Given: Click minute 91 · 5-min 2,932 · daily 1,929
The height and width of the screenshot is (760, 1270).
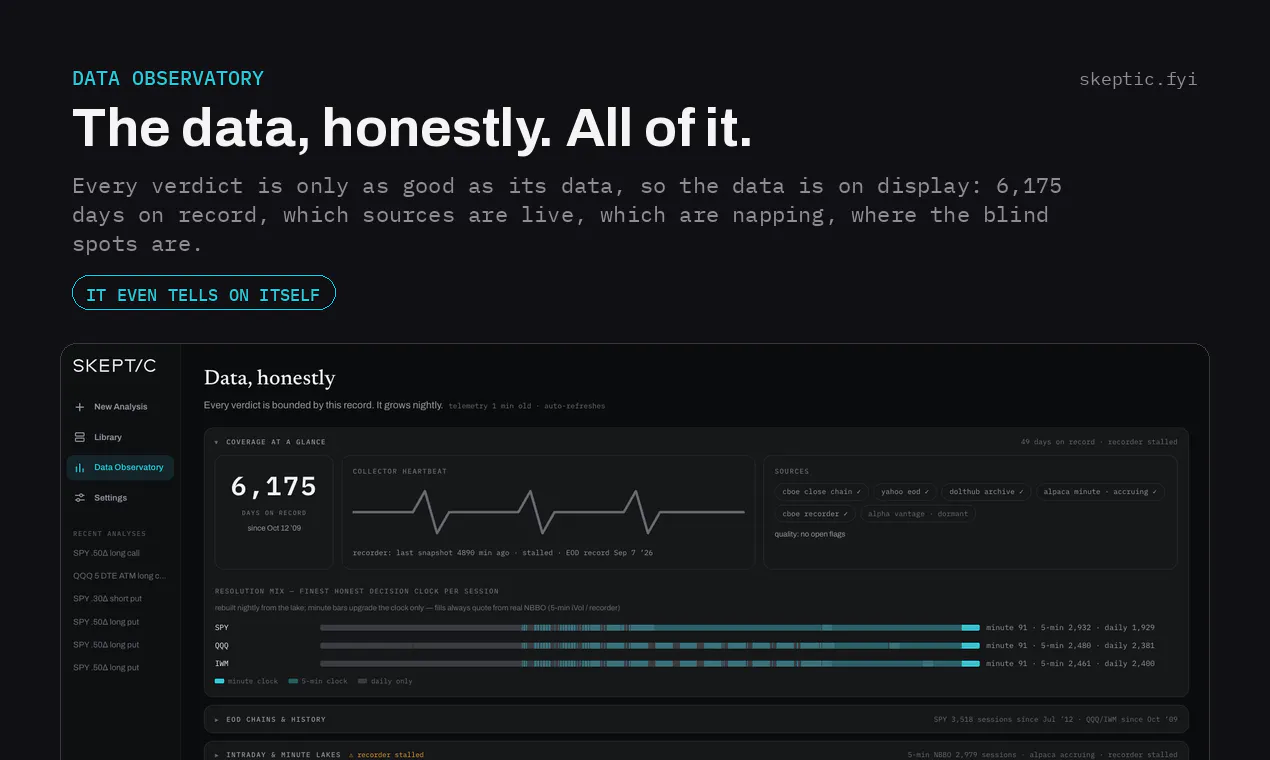Looking at the screenshot, I should [x=1070, y=628].
